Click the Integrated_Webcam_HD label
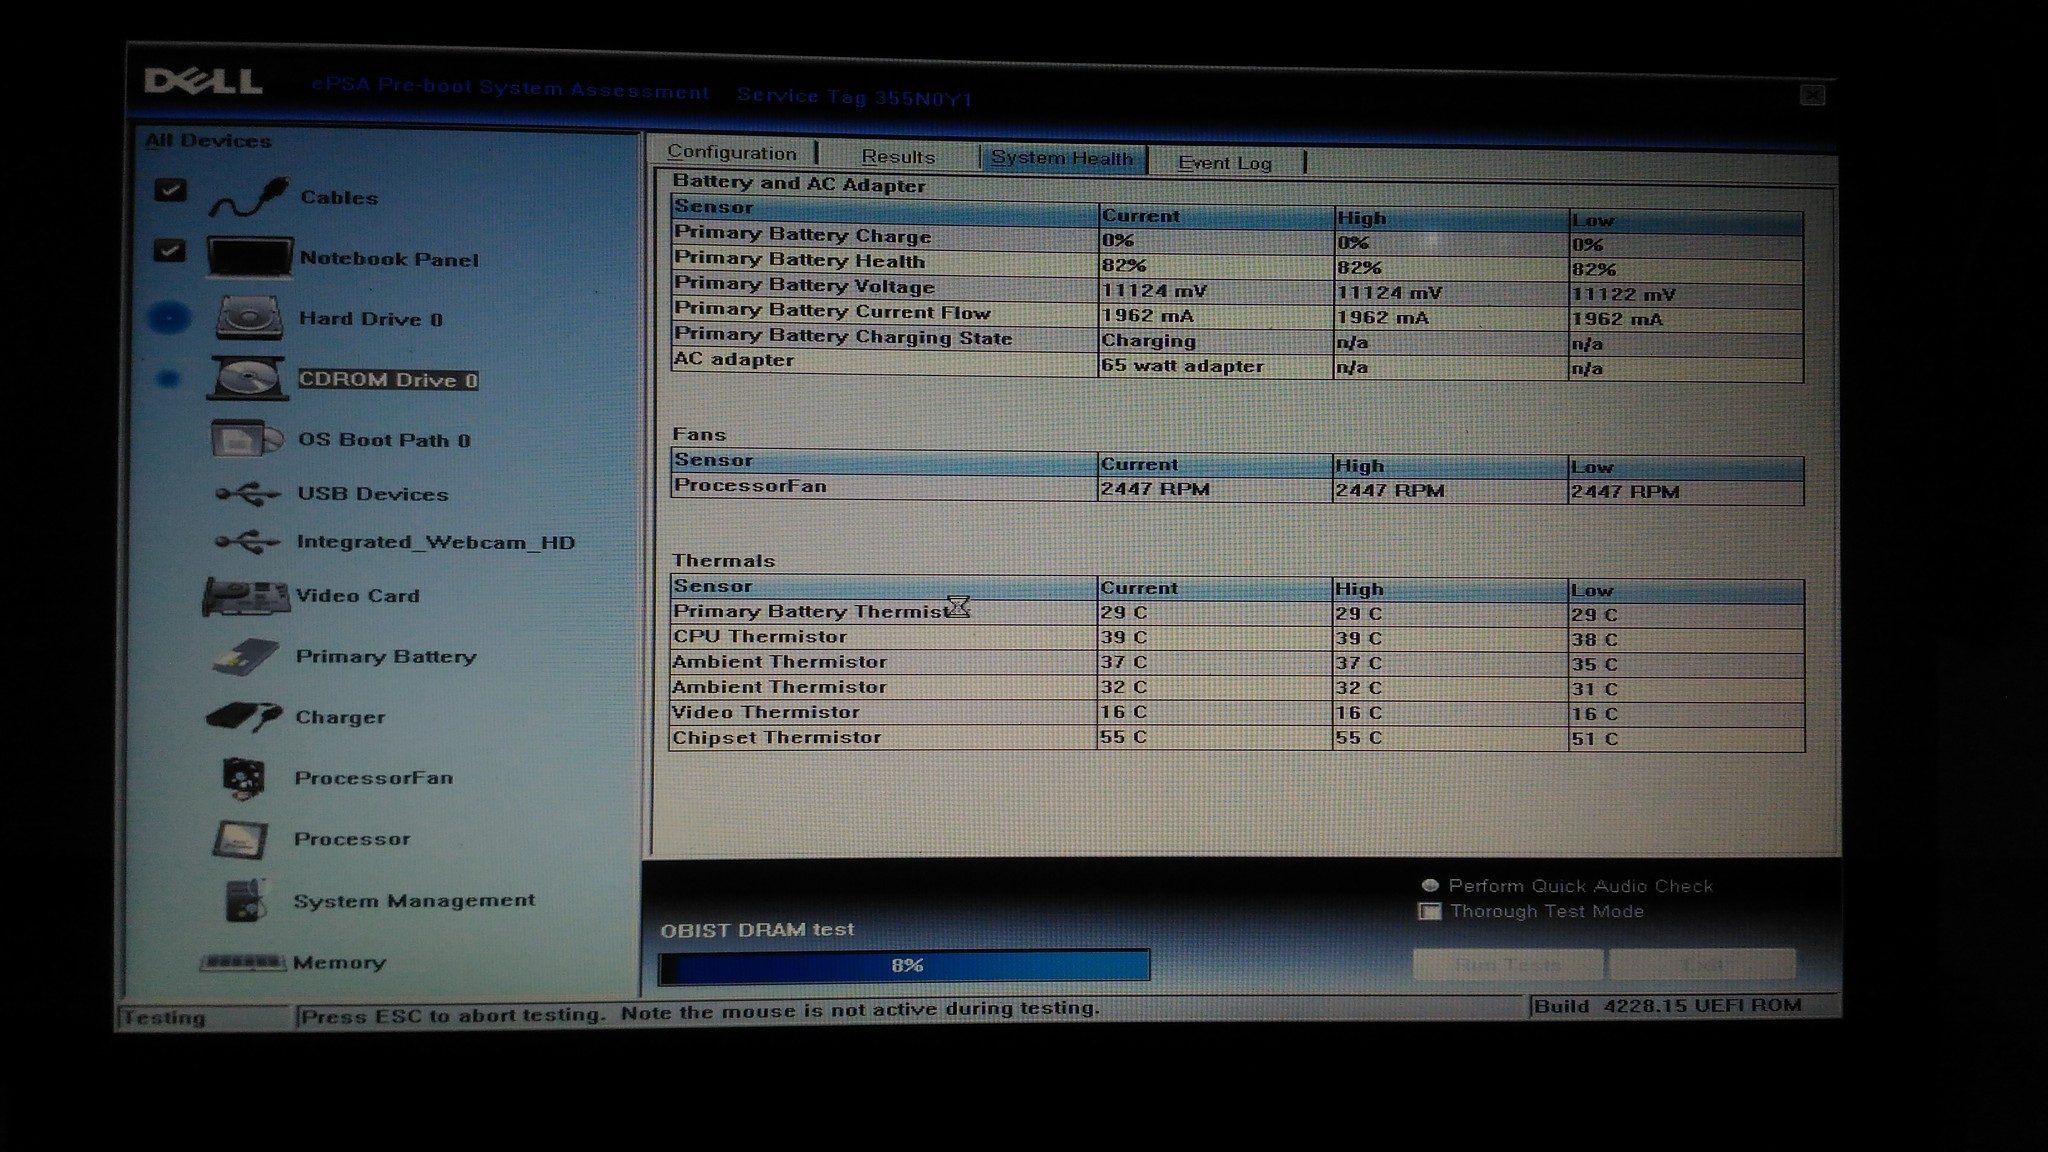The image size is (2048, 1152). tap(435, 542)
